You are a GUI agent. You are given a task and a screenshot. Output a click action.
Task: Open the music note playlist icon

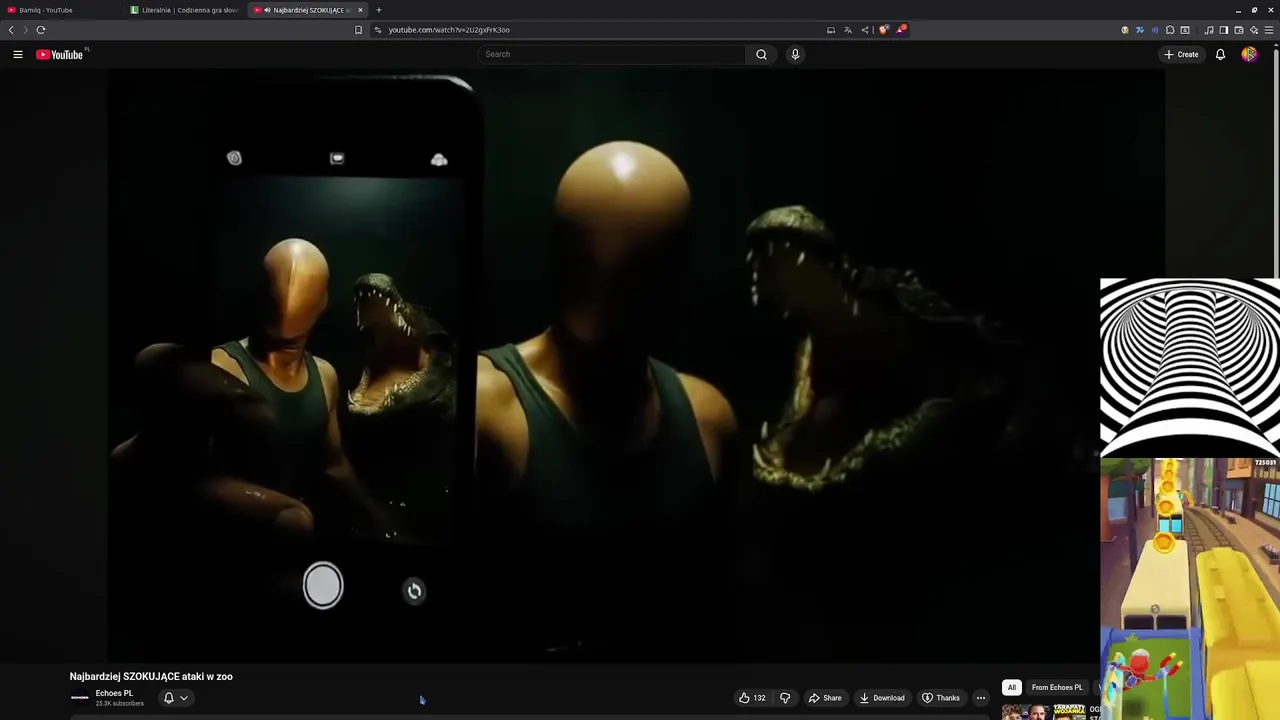pyautogui.click(x=1208, y=30)
